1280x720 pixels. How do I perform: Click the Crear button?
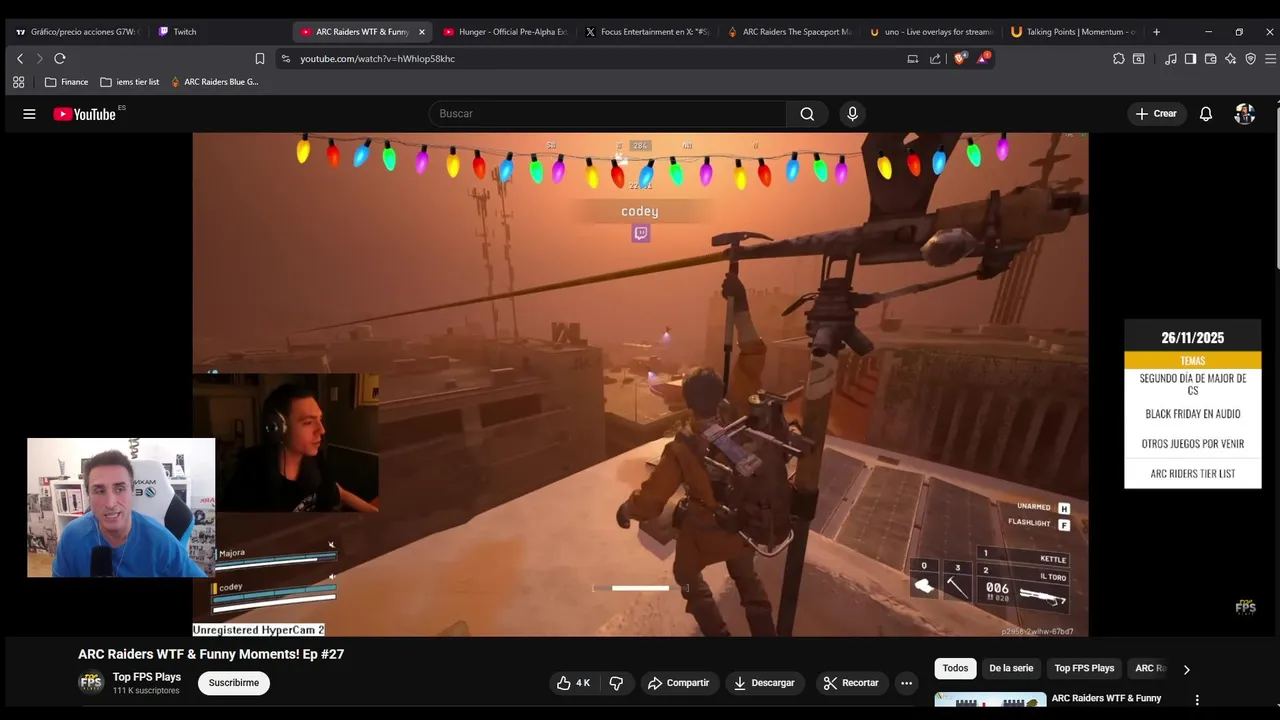pos(1156,114)
